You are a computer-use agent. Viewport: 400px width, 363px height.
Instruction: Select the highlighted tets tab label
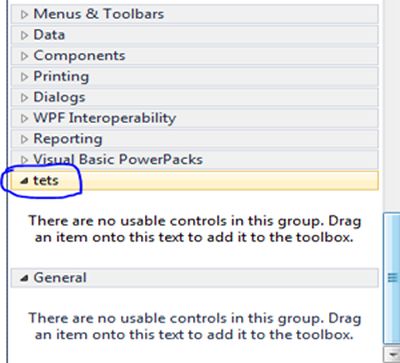pyautogui.click(x=46, y=180)
